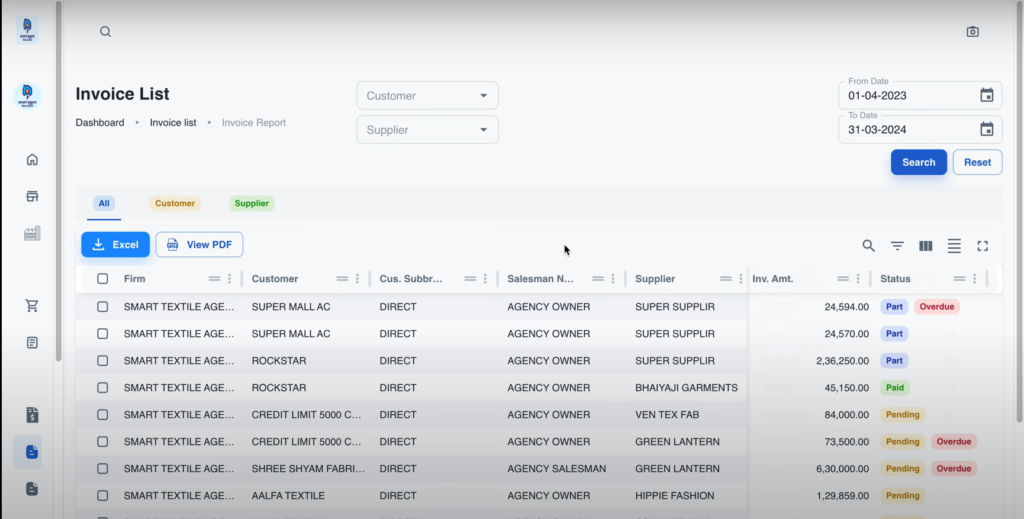Open the store icon in sidebar
Image resolution: width=1024 pixels, height=519 pixels.
click(32, 197)
